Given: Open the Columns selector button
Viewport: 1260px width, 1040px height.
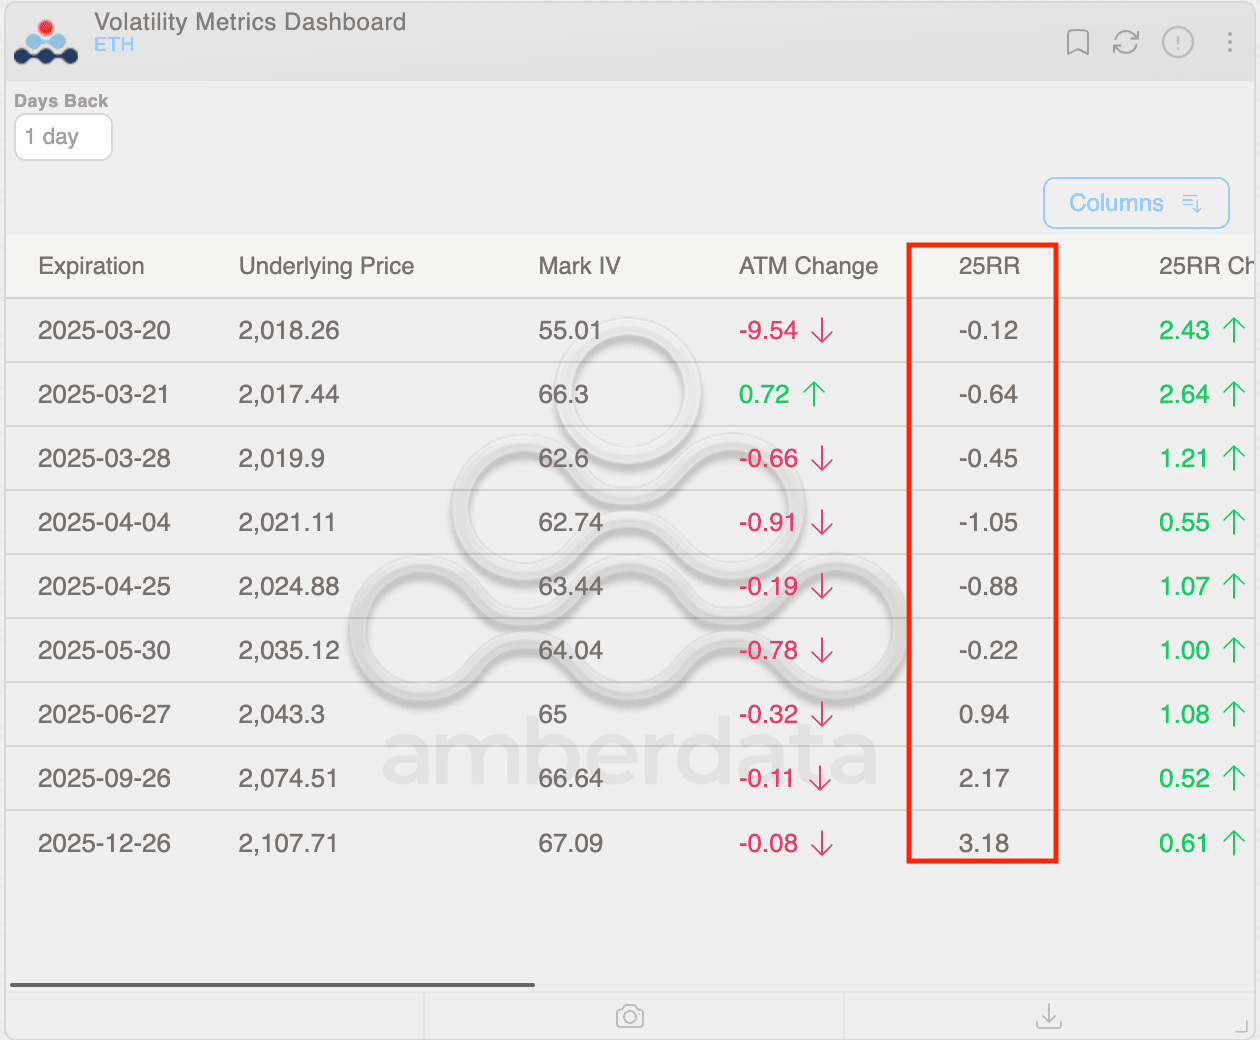Looking at the screenshot, I should (x=1136, y=203).
